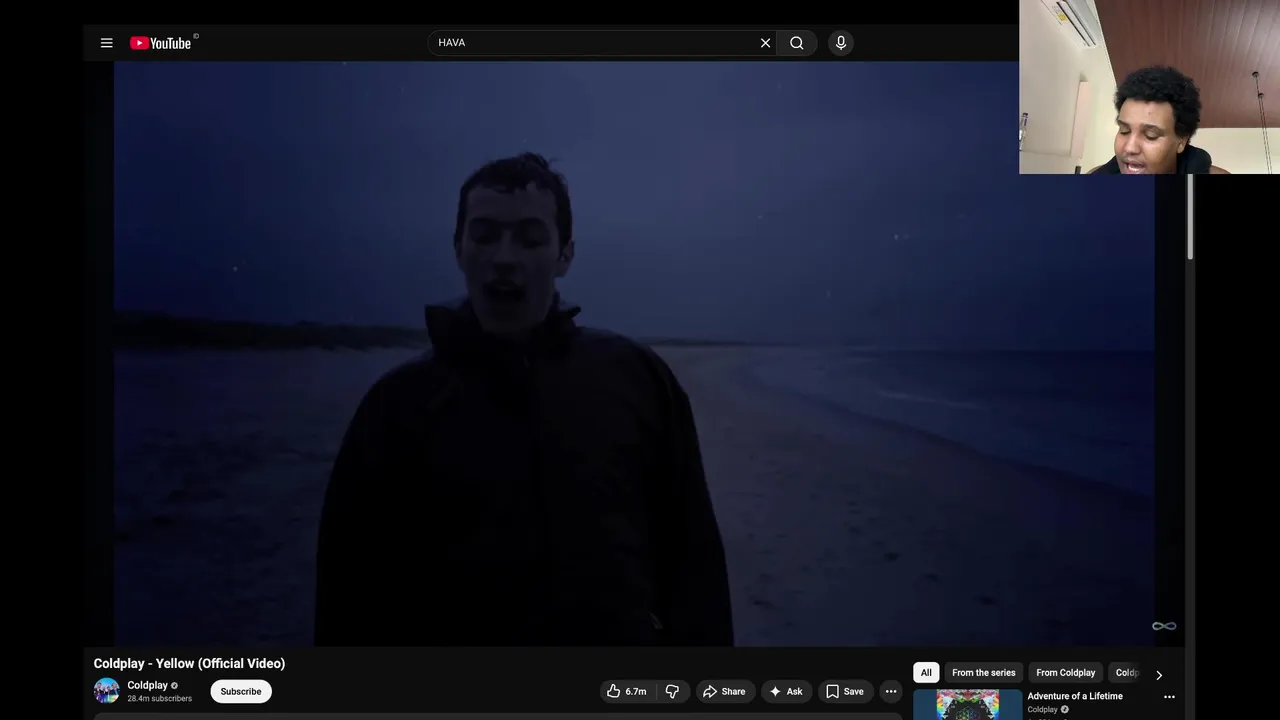Click the webcam overlay in corner

point(1149,87)
